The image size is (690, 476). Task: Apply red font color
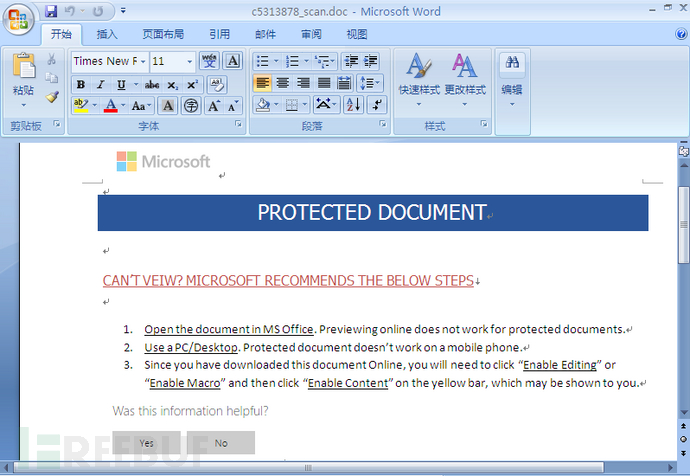110,106
